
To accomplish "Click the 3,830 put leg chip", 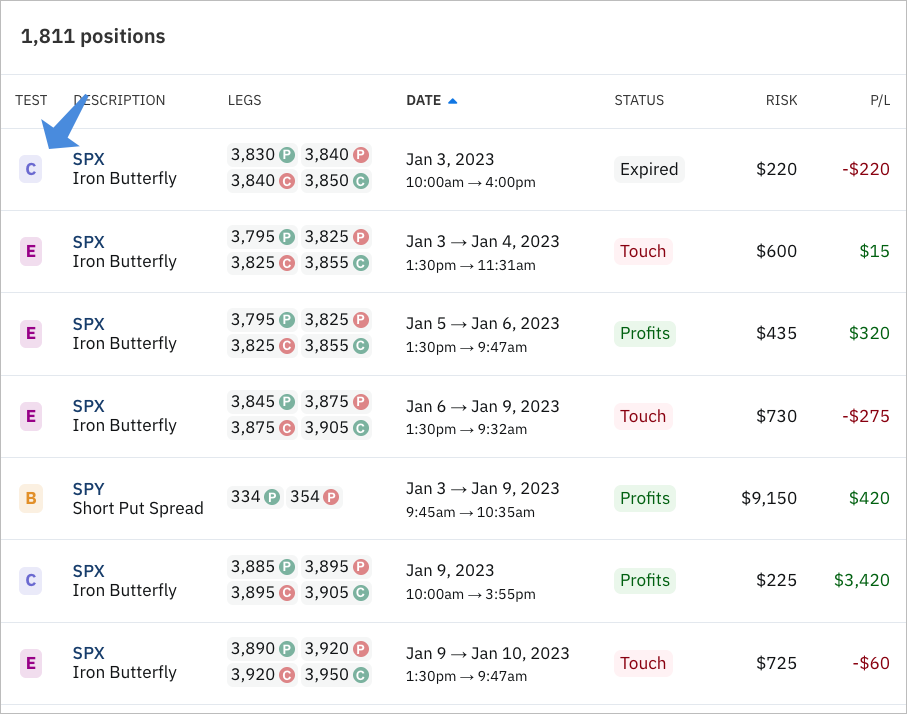I will click(263, 155).
